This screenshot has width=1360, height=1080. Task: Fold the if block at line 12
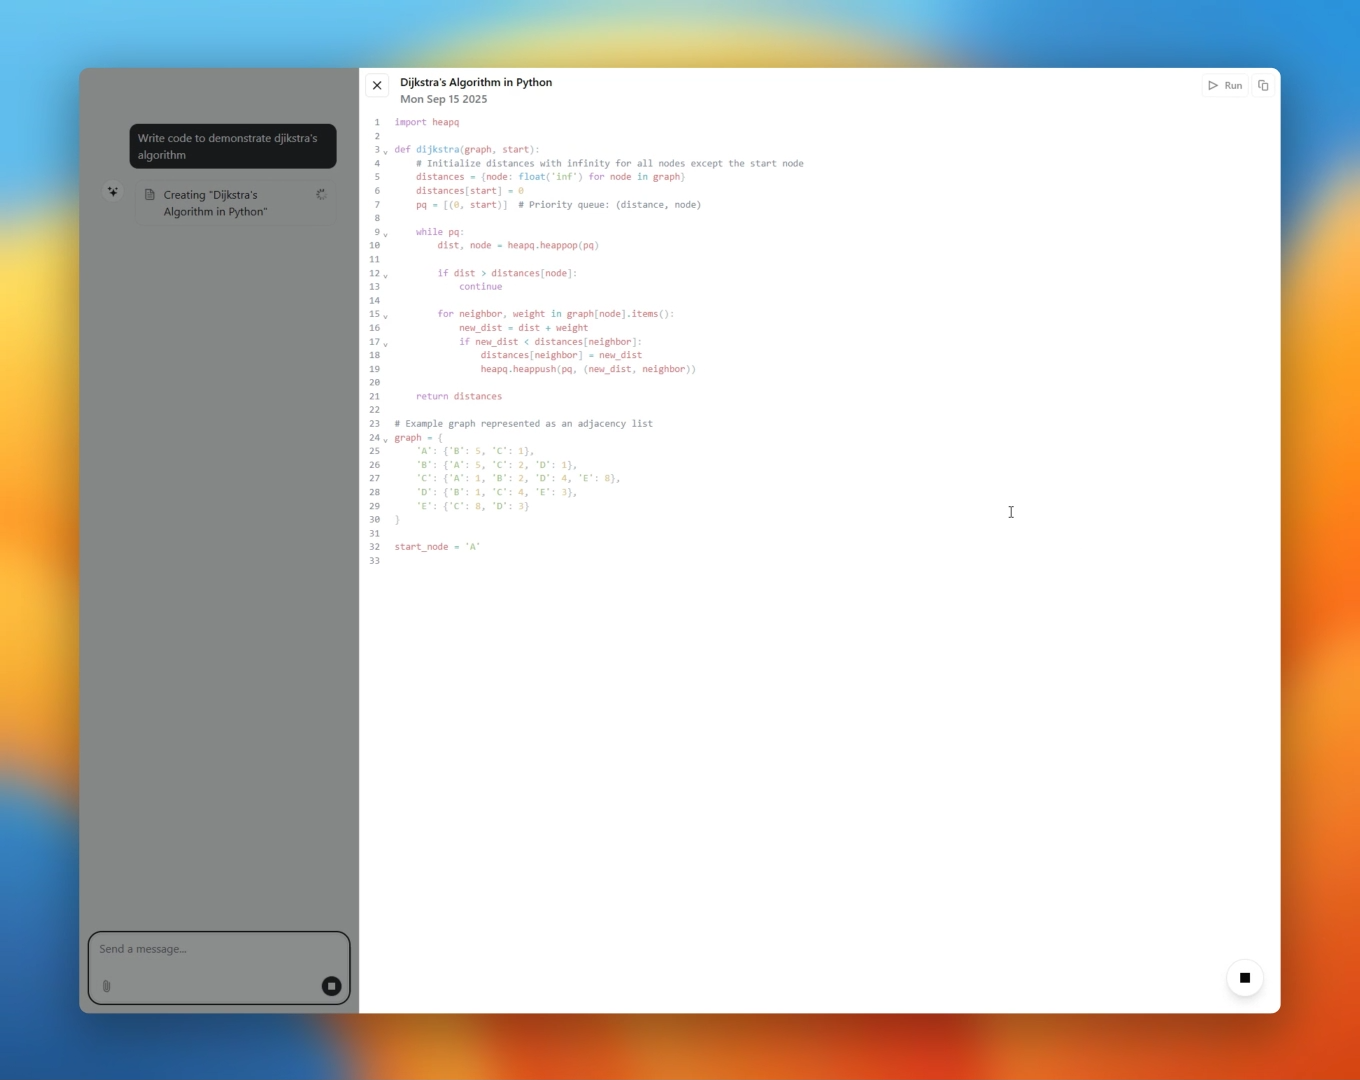point(386,275)
